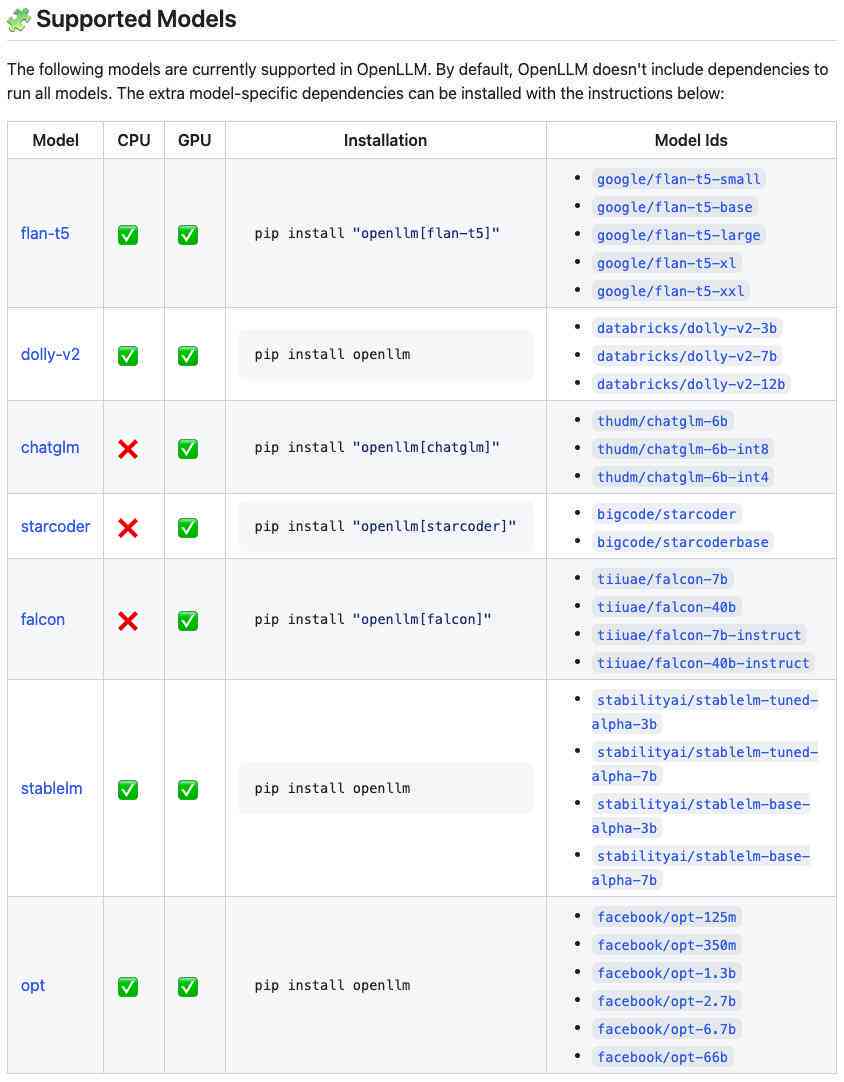Image resolution: width=844 pixels, height=1082 pixels.
Task: Click the facebook/opt-2.7b model ID
Action: [x=666, y=1001]
